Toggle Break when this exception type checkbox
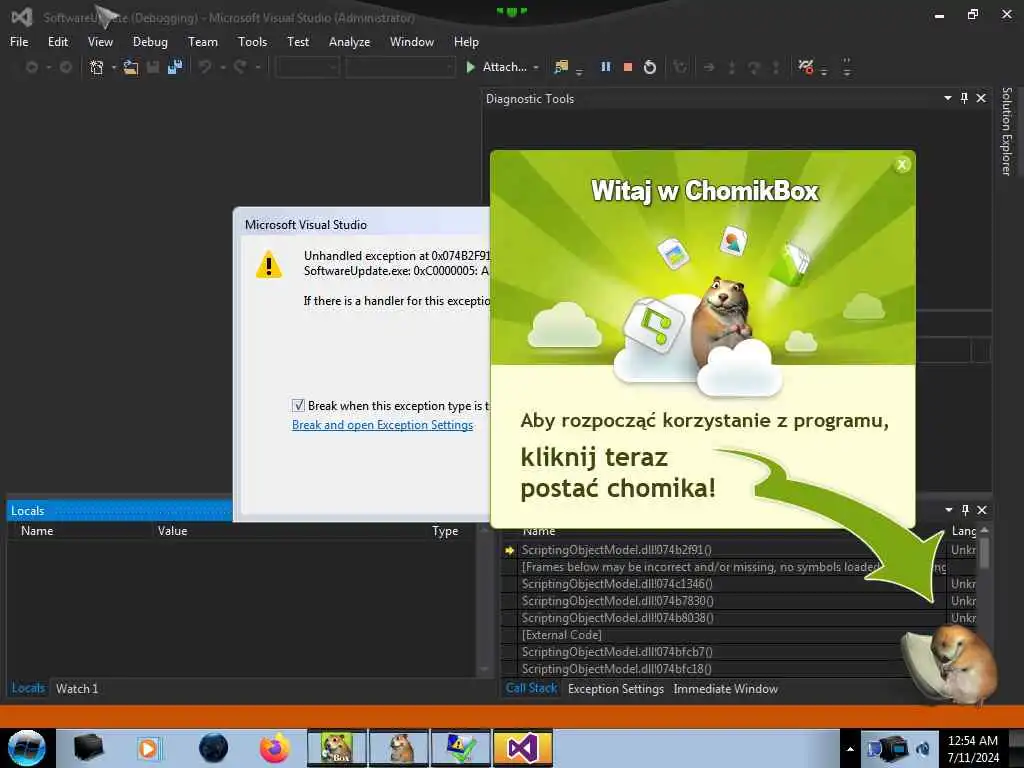This screenshot has width=1024, height=768. coord(298,406)
